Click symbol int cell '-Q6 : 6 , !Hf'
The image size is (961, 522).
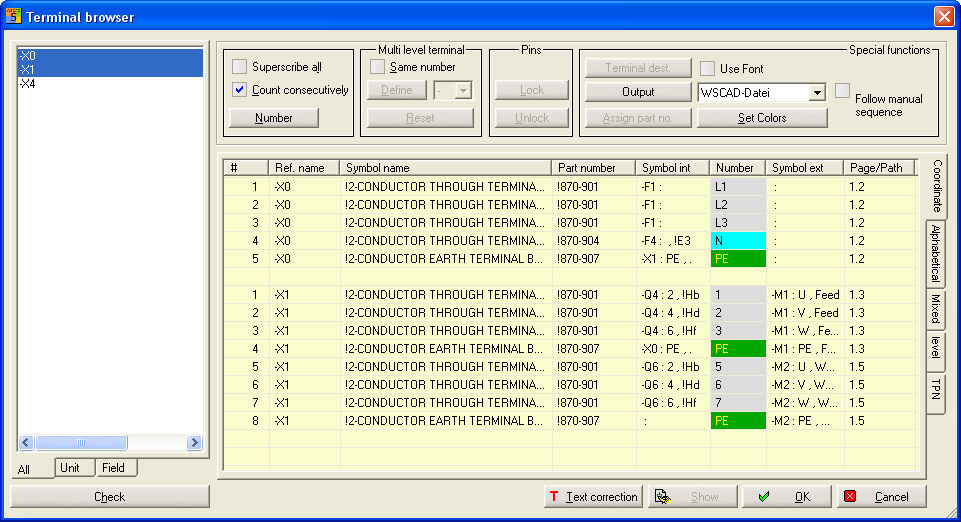tap(672, 403)
